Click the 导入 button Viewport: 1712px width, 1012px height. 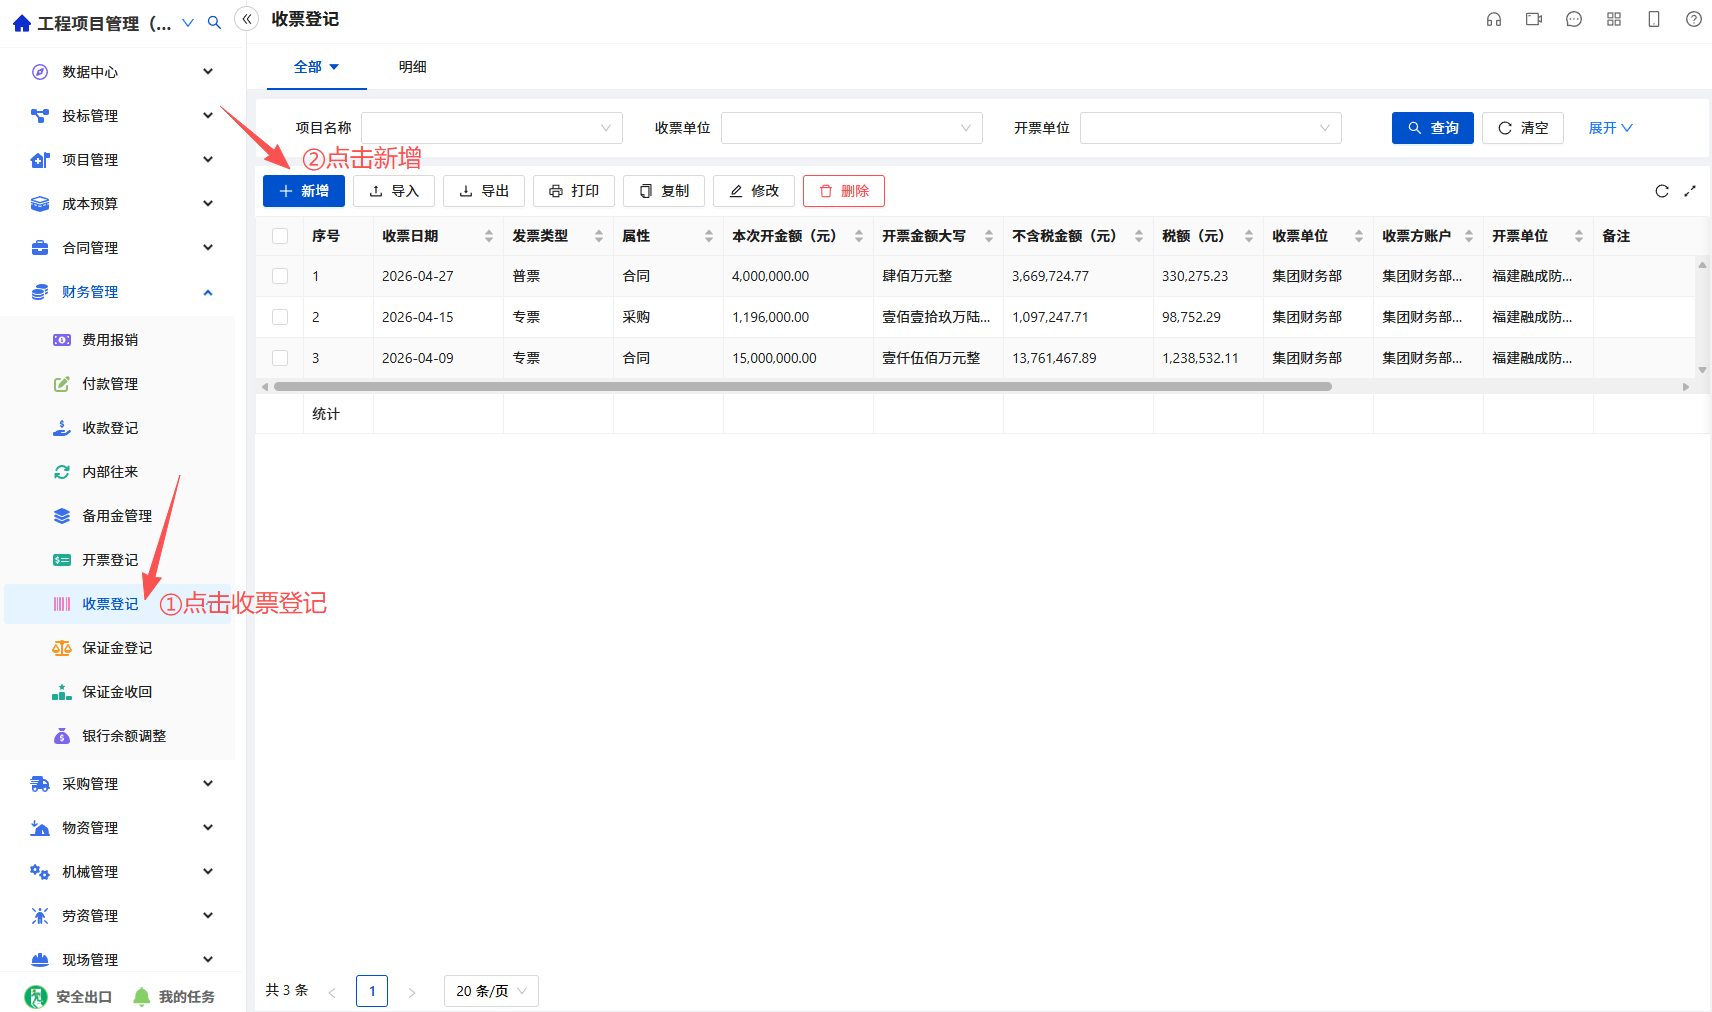[x=394, y=191]
